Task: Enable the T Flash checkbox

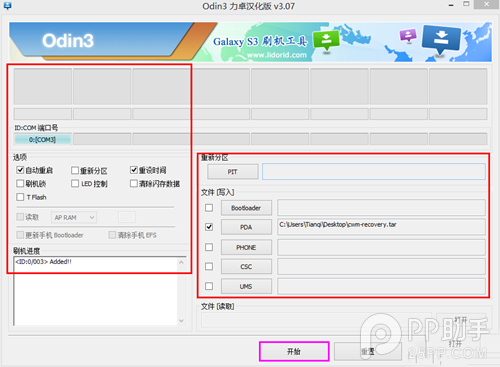Action: point(20,197)
